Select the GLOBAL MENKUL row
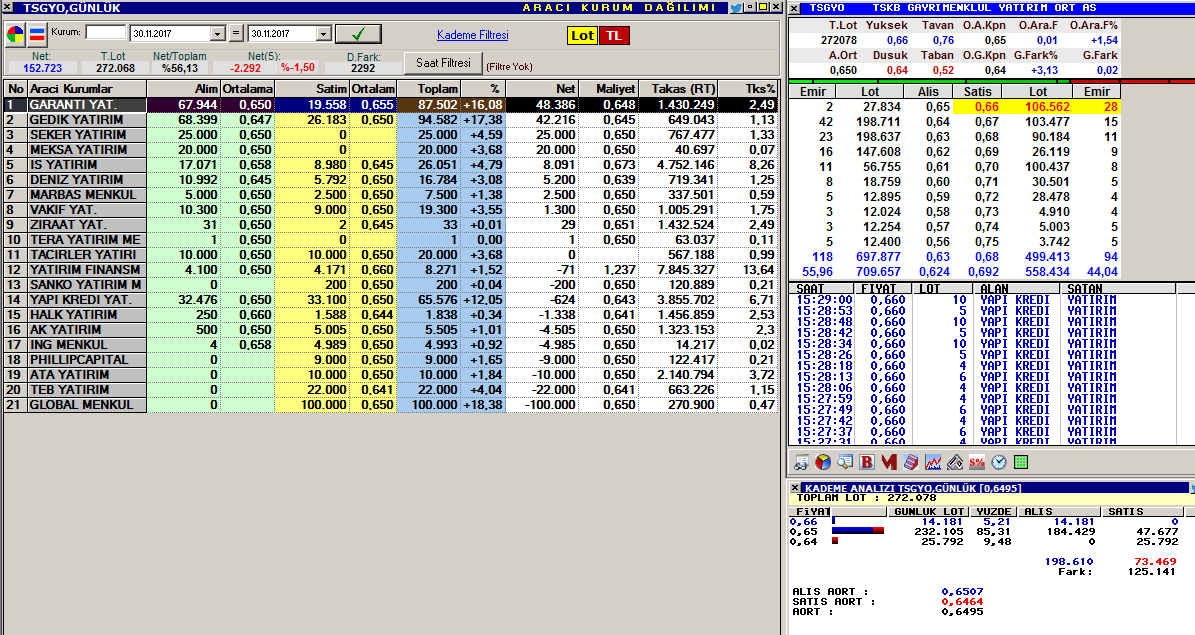The height and width of the screenshot is (635, 1195). 390,405
